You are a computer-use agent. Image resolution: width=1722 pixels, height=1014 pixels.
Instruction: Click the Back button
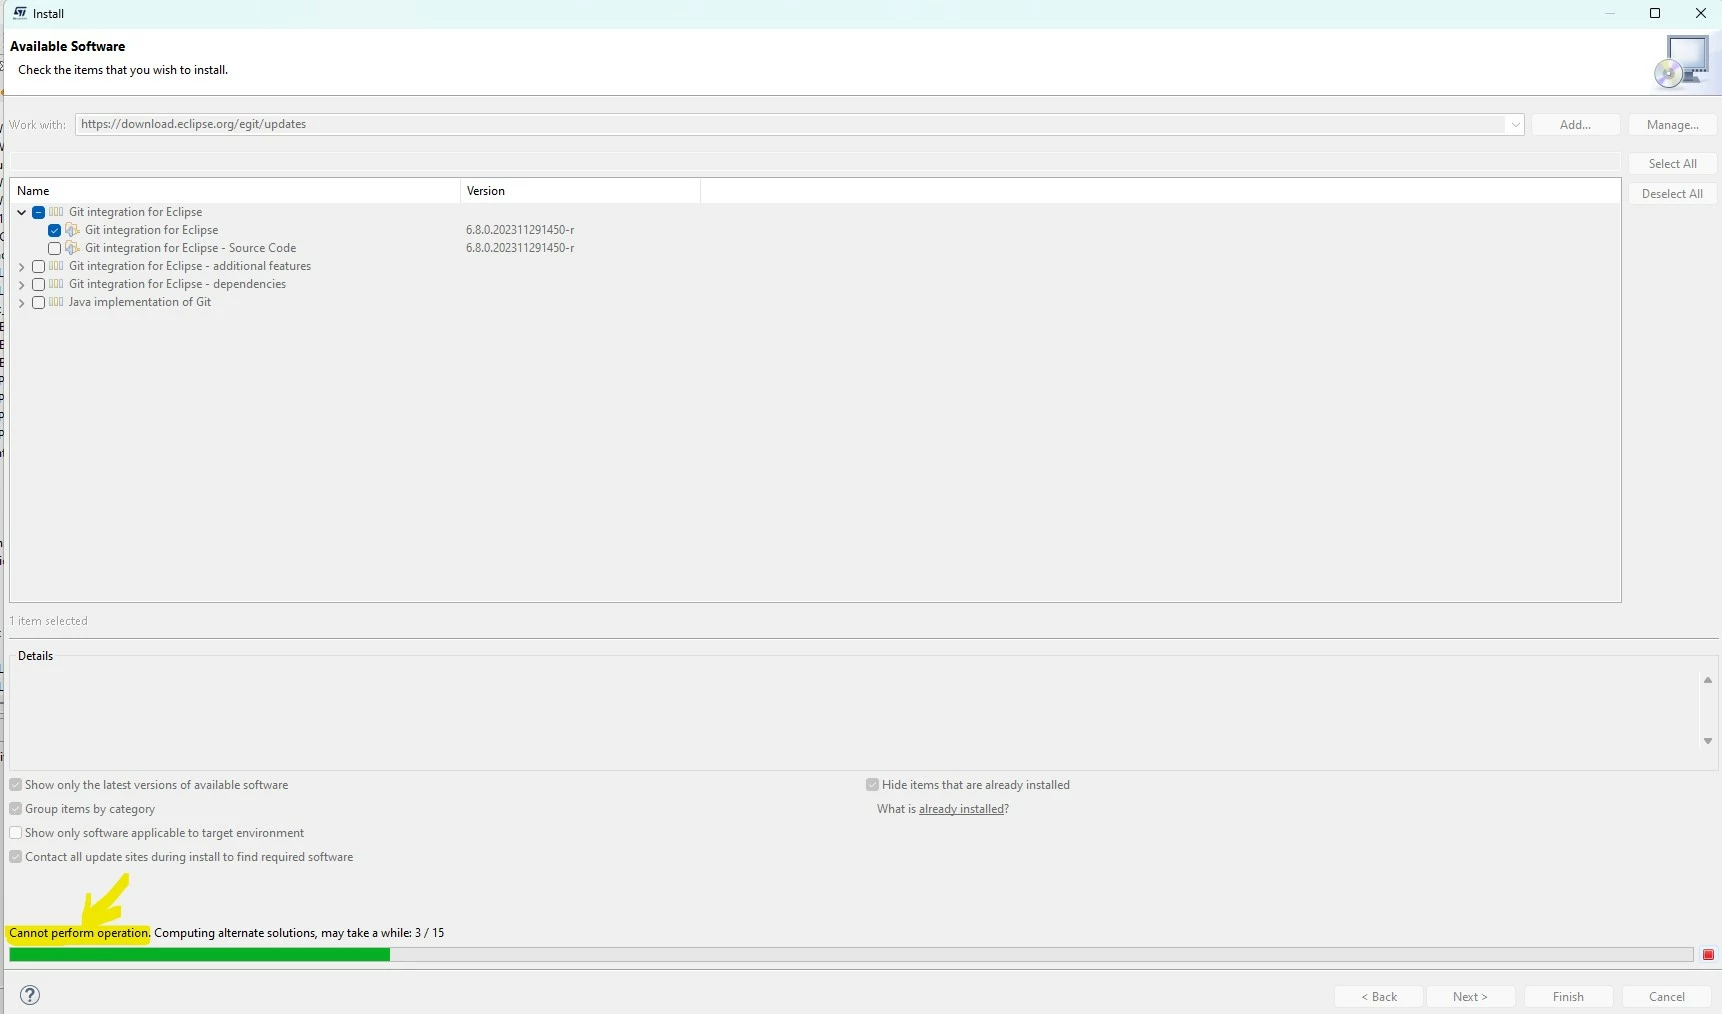(x=1379, y=997)
